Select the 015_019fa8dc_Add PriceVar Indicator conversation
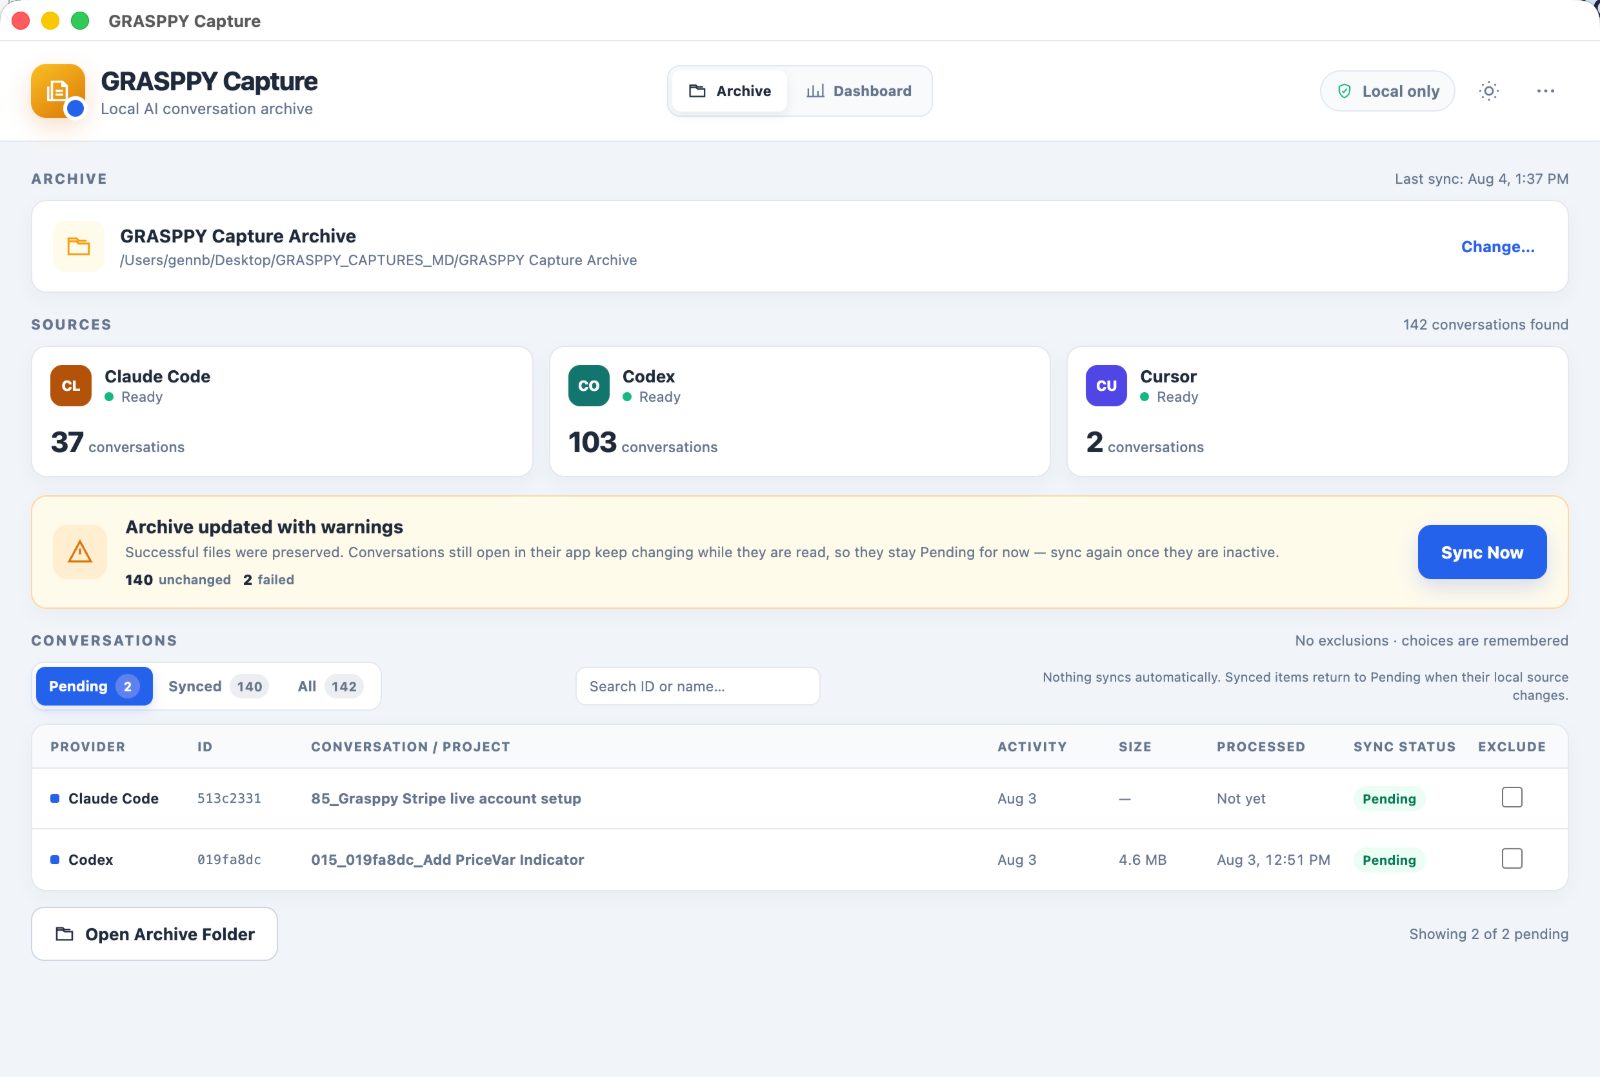The image size is (1600, 1077). [x=447, y=860]
